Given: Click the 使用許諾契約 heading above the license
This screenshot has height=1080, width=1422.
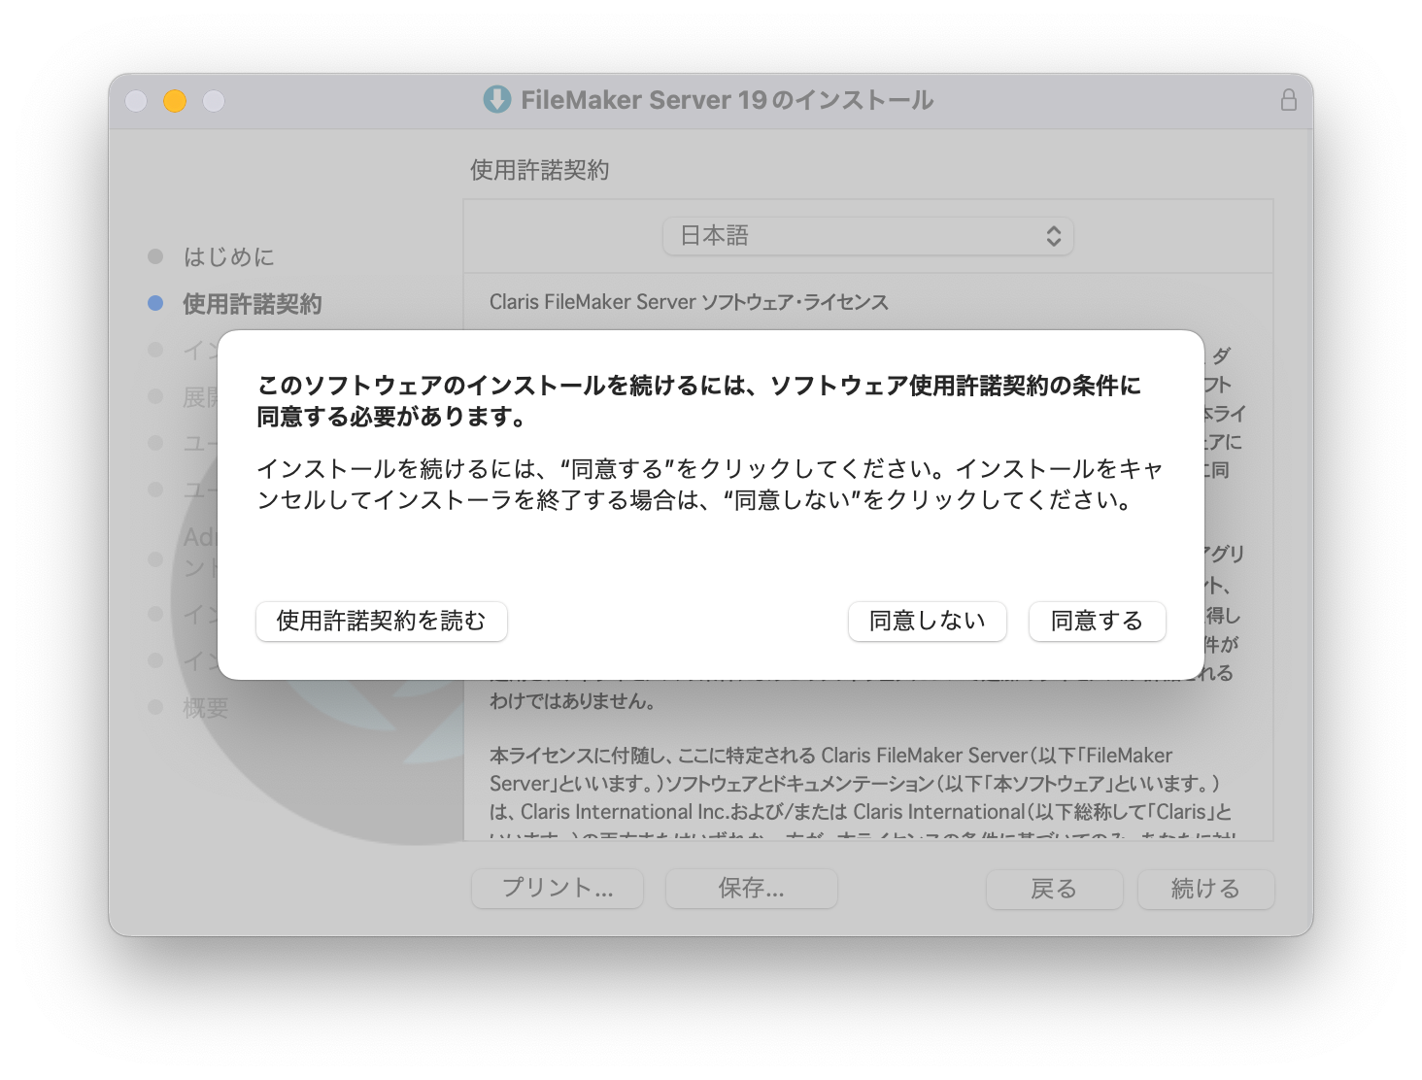Looking at the screenshot, I should [540, 170].
